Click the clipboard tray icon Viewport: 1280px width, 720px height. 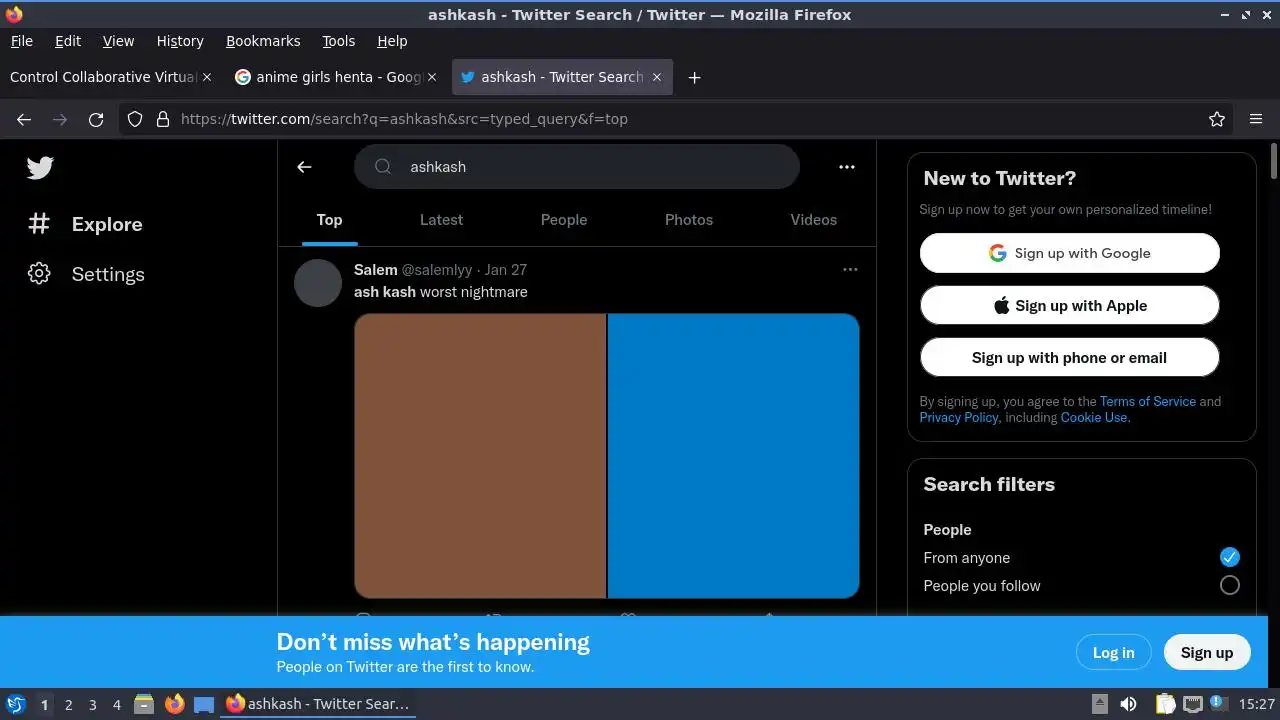click(1165, 704)
